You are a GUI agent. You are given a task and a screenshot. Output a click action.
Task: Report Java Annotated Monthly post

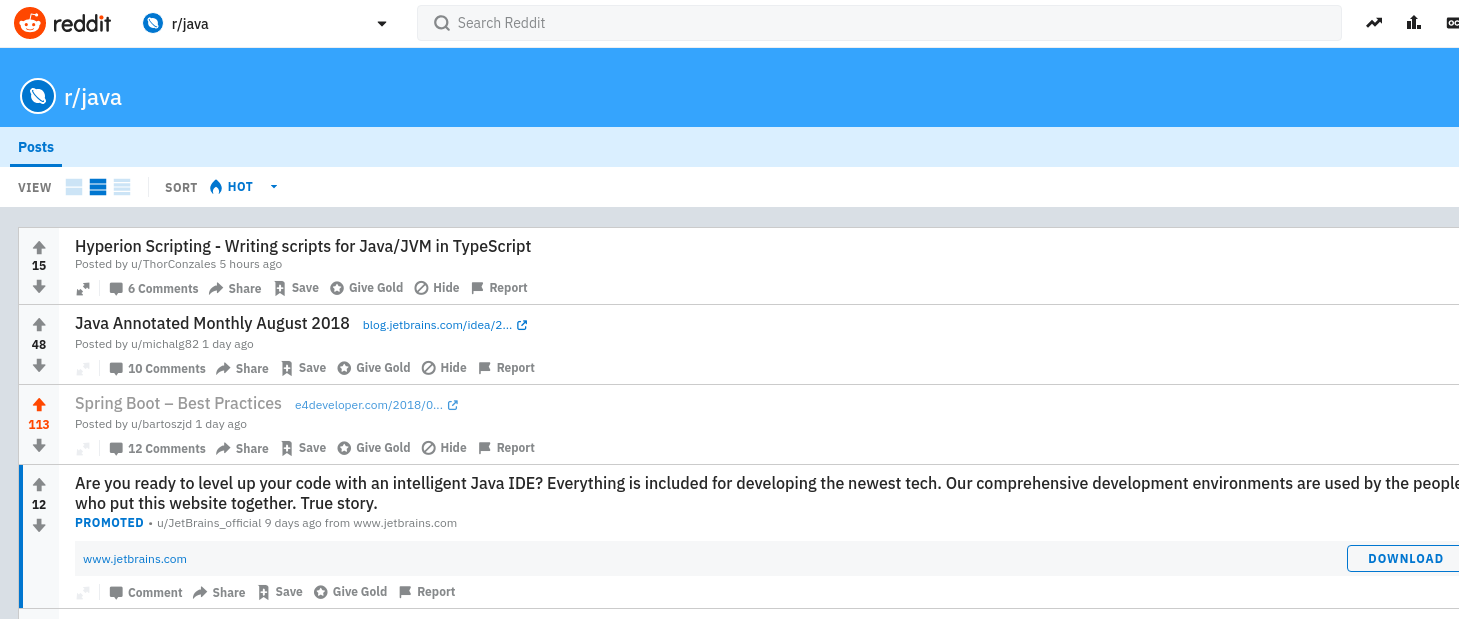pos(506,368)
